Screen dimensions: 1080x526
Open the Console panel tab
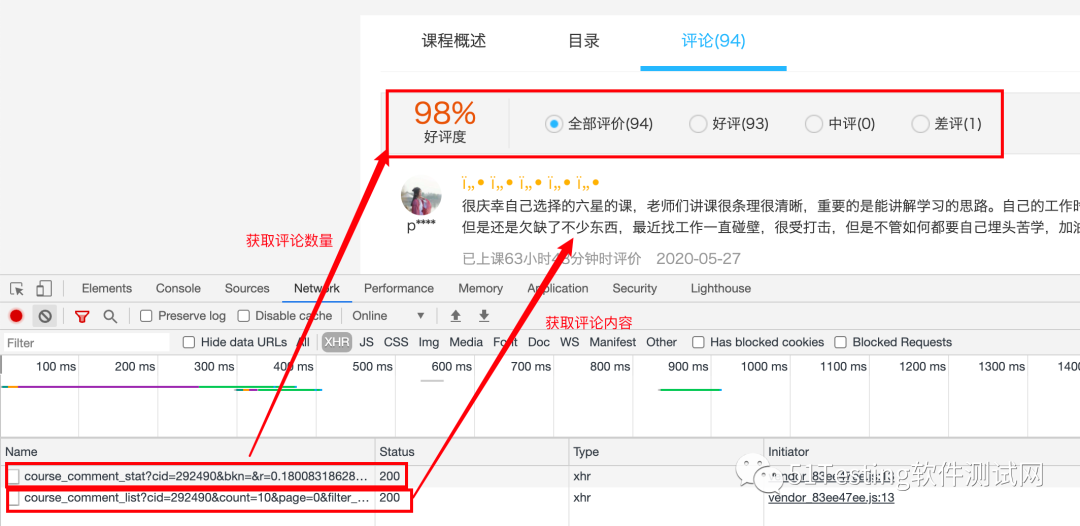tap(178, 288)
